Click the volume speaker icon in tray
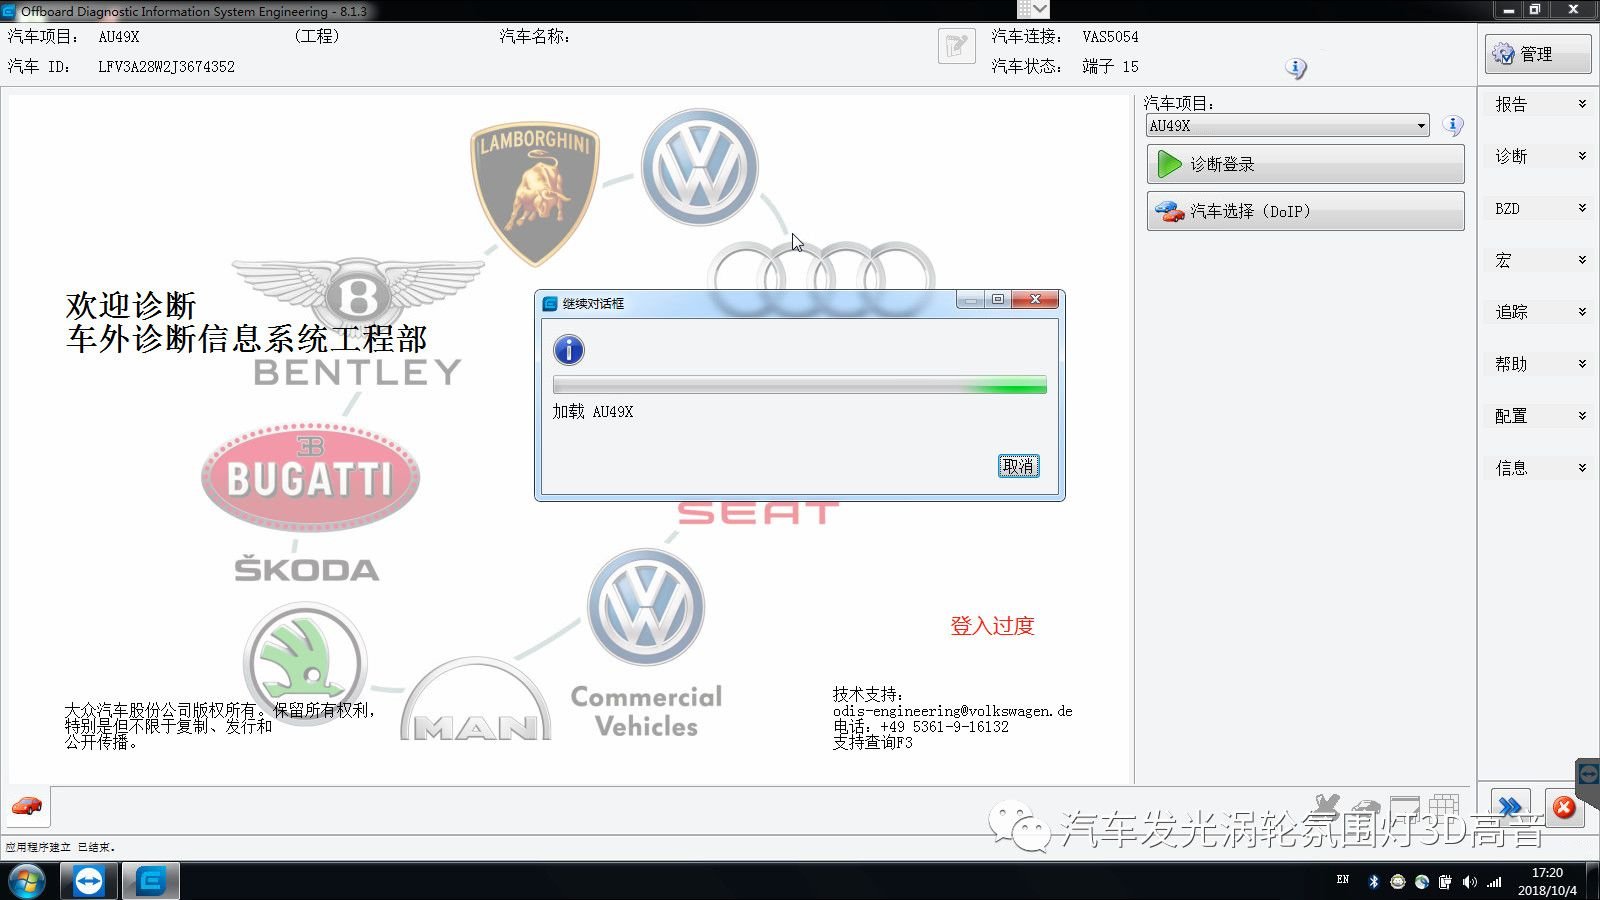 (x=1469, y=881)
